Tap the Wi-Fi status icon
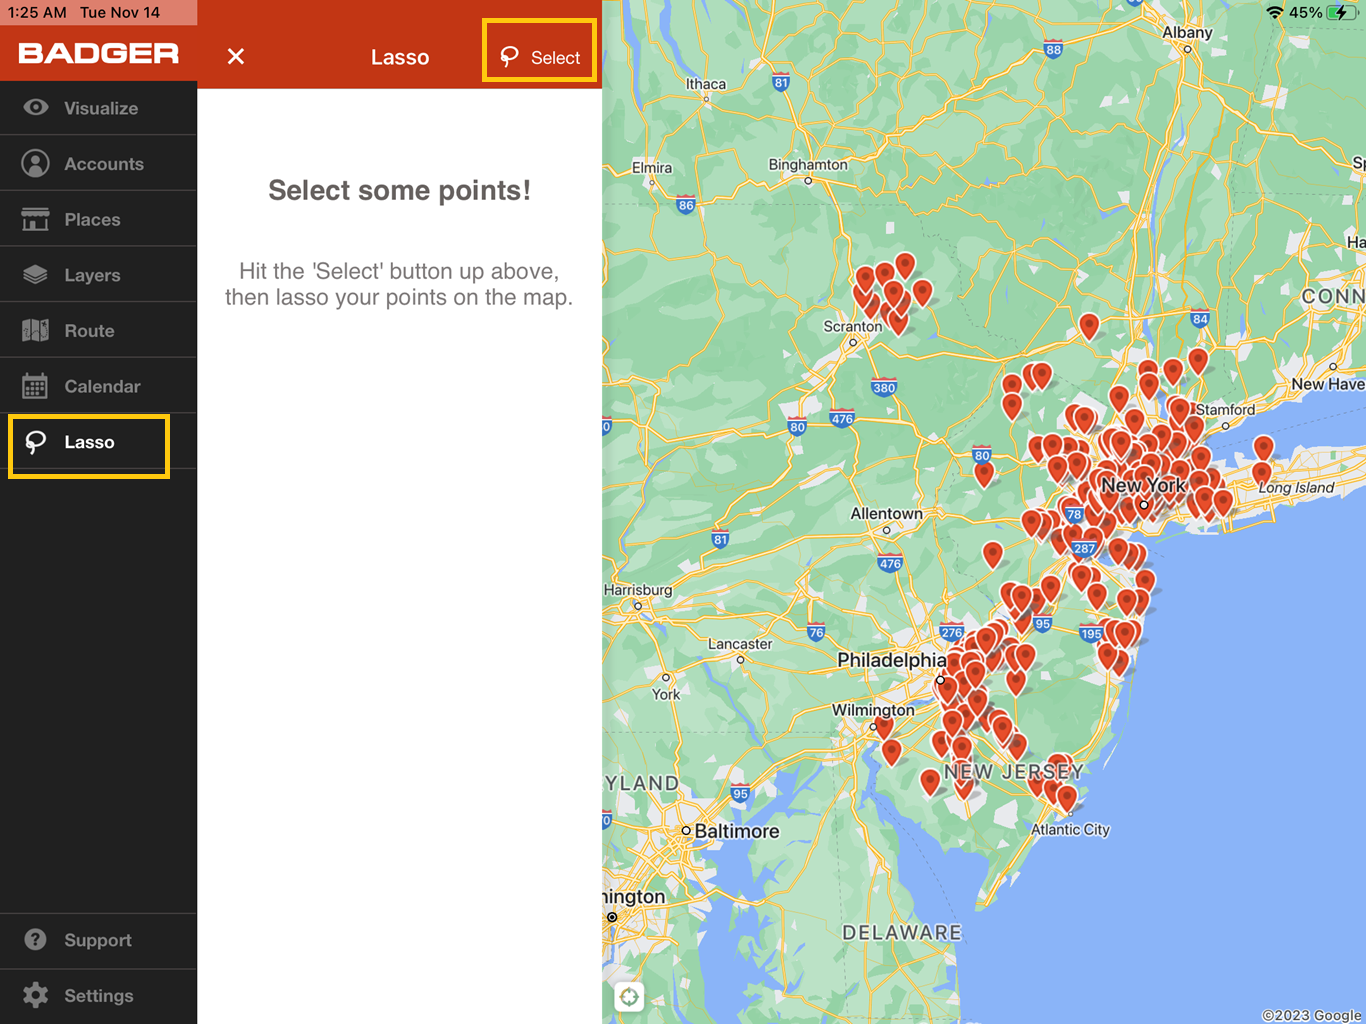The image size is (1366, 1024). click(1275, 13)
